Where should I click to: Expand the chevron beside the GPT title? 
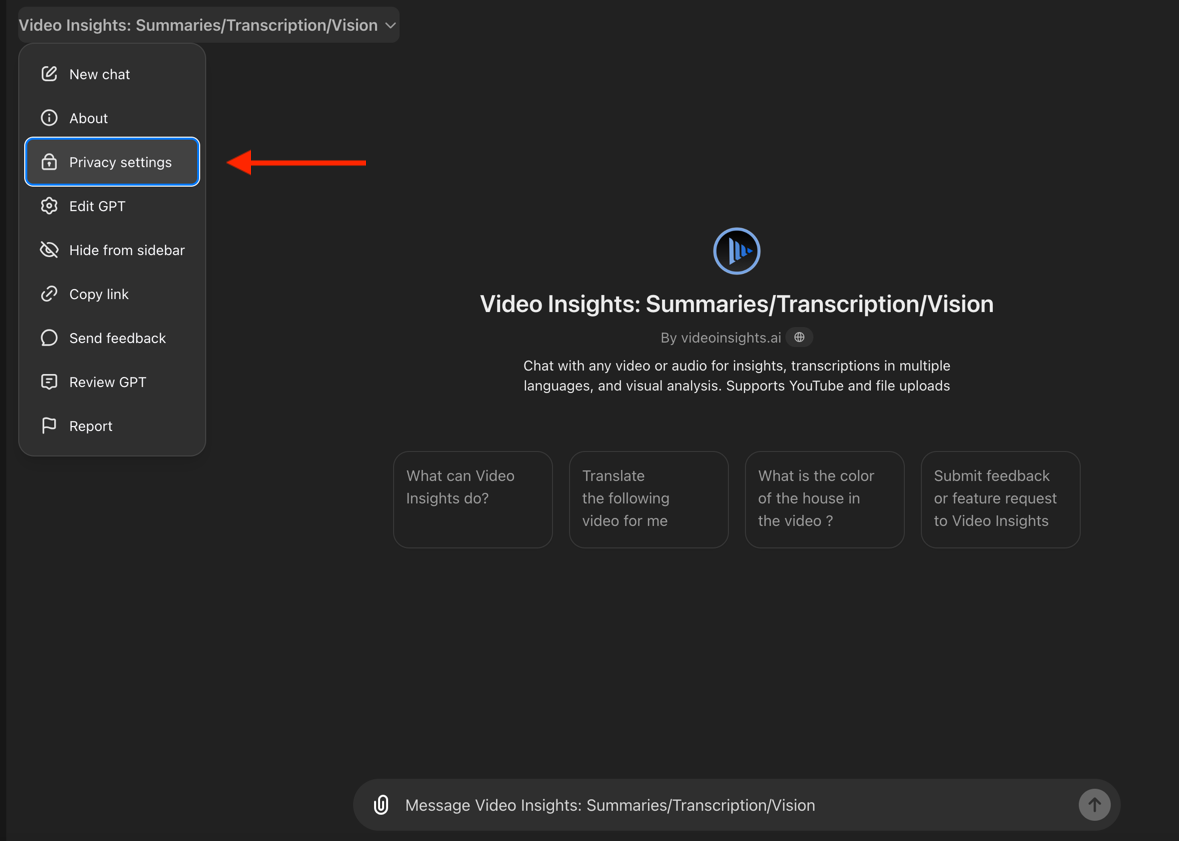coord(390,26)
